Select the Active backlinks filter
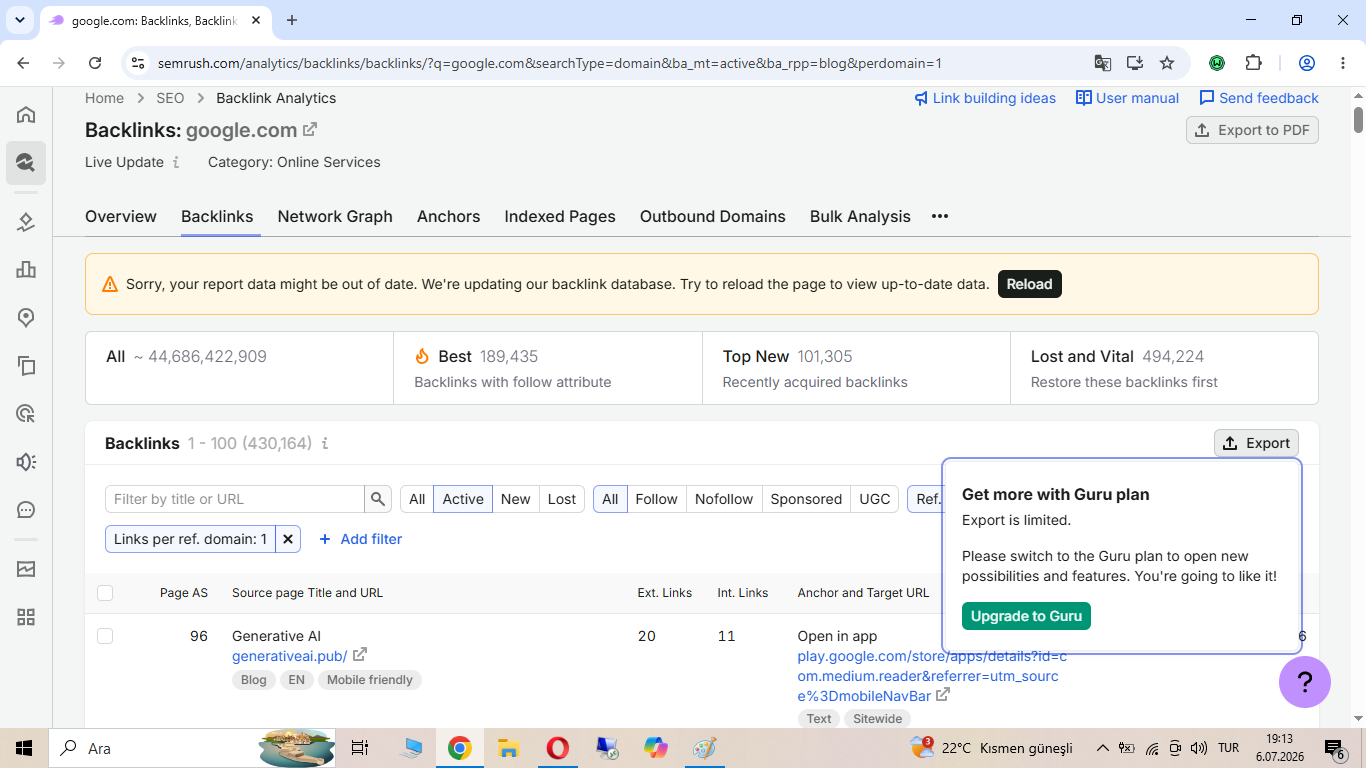Viewport: 1366px width, 768px height. tap(463, 499)
